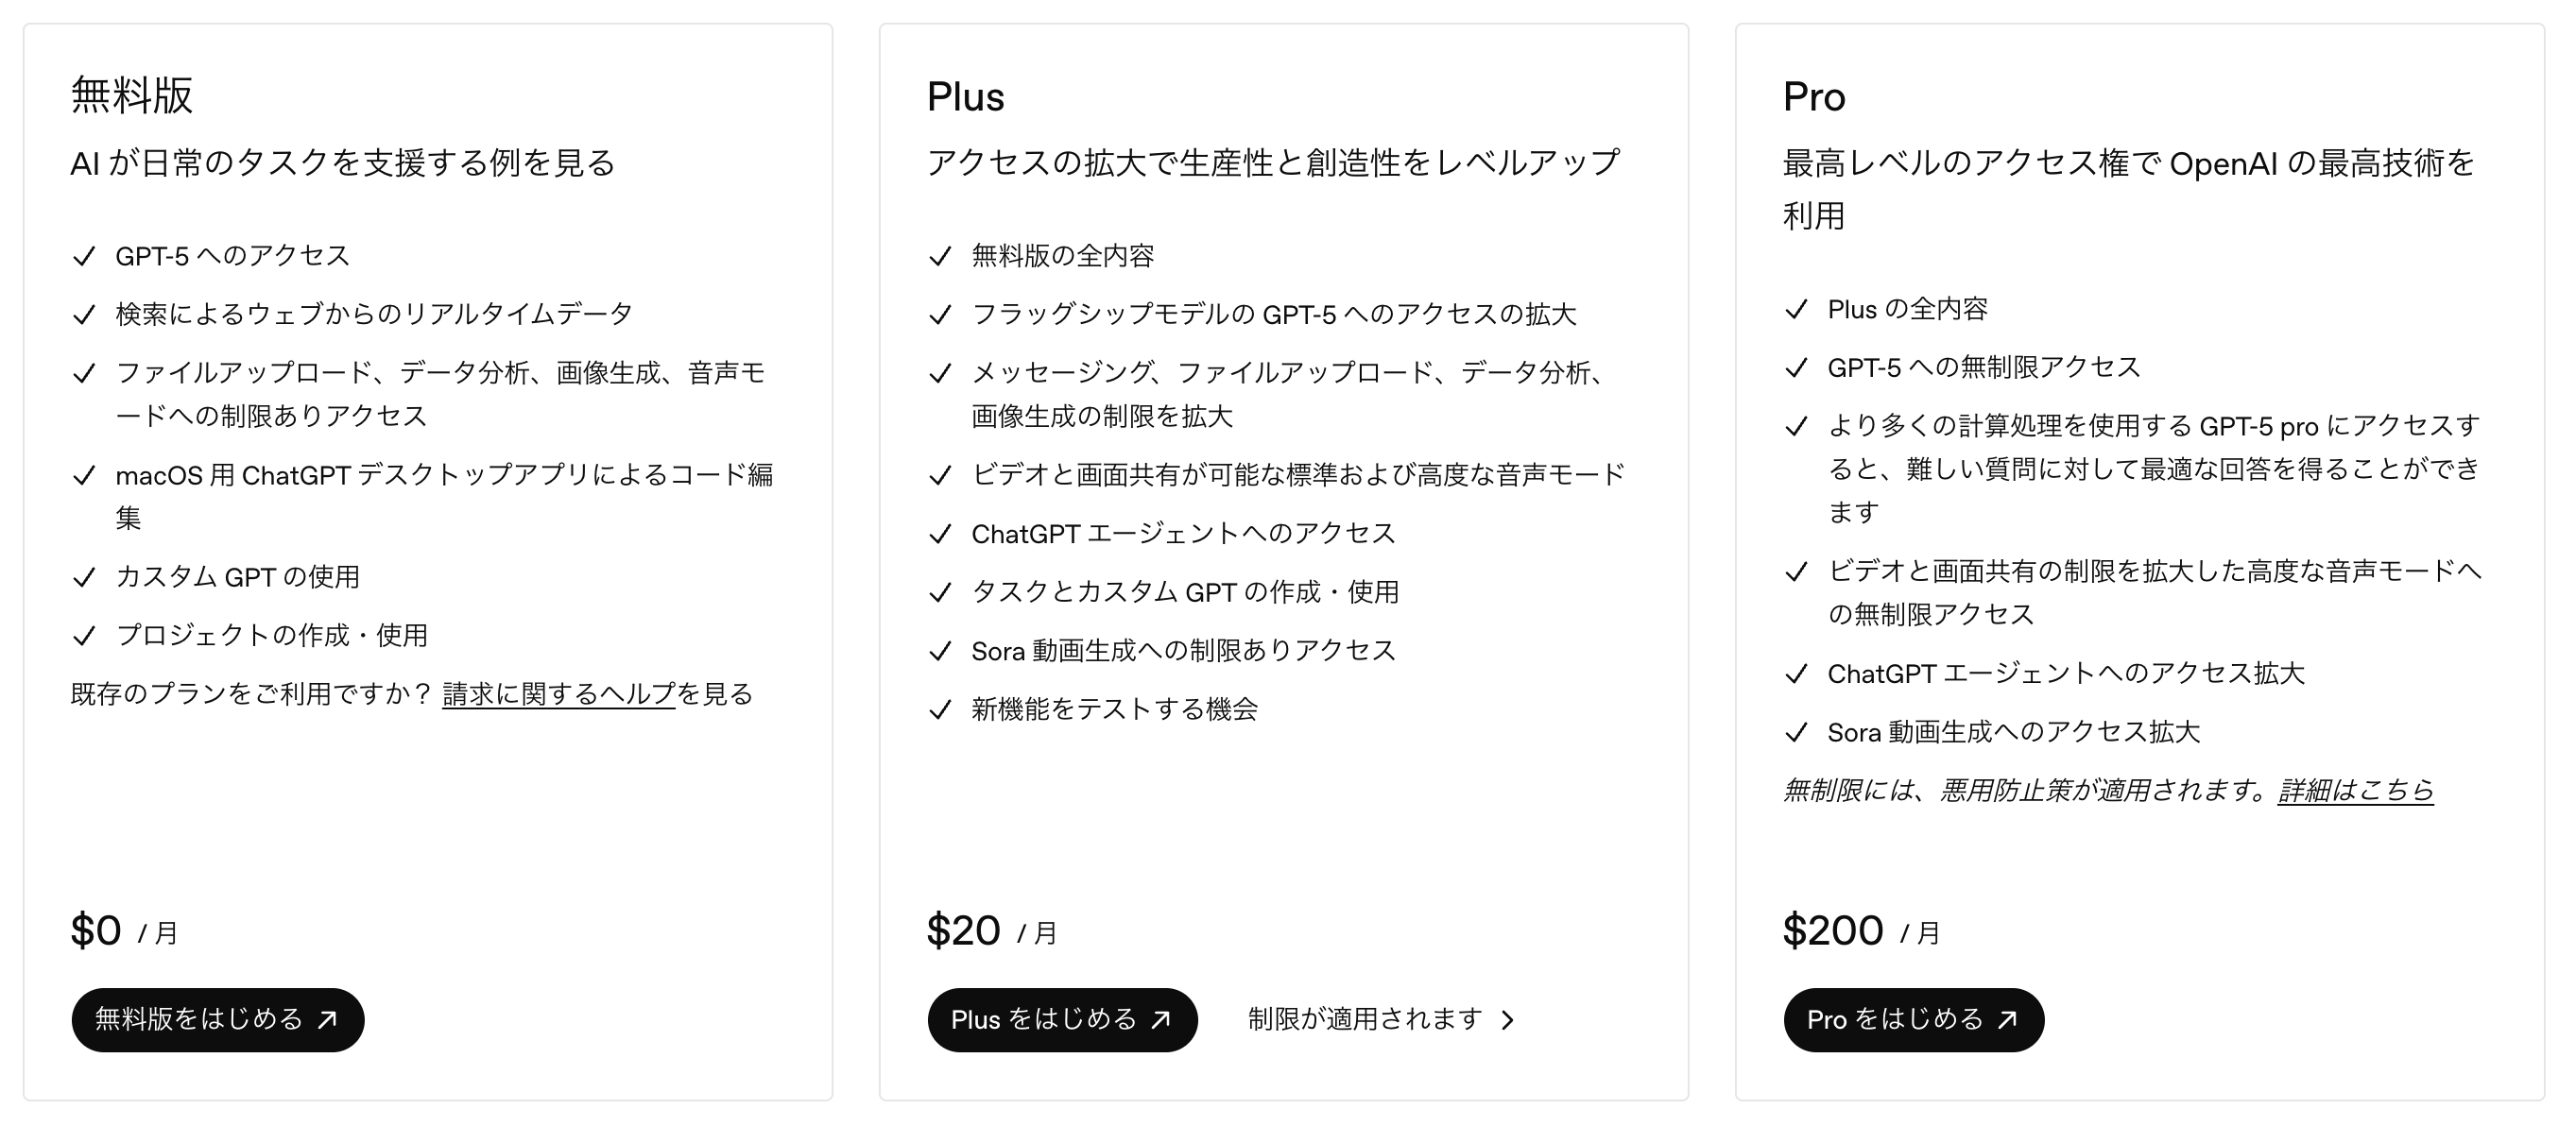Click the checkmark next to カスタム GPT の使用

[x=85, y=578]
